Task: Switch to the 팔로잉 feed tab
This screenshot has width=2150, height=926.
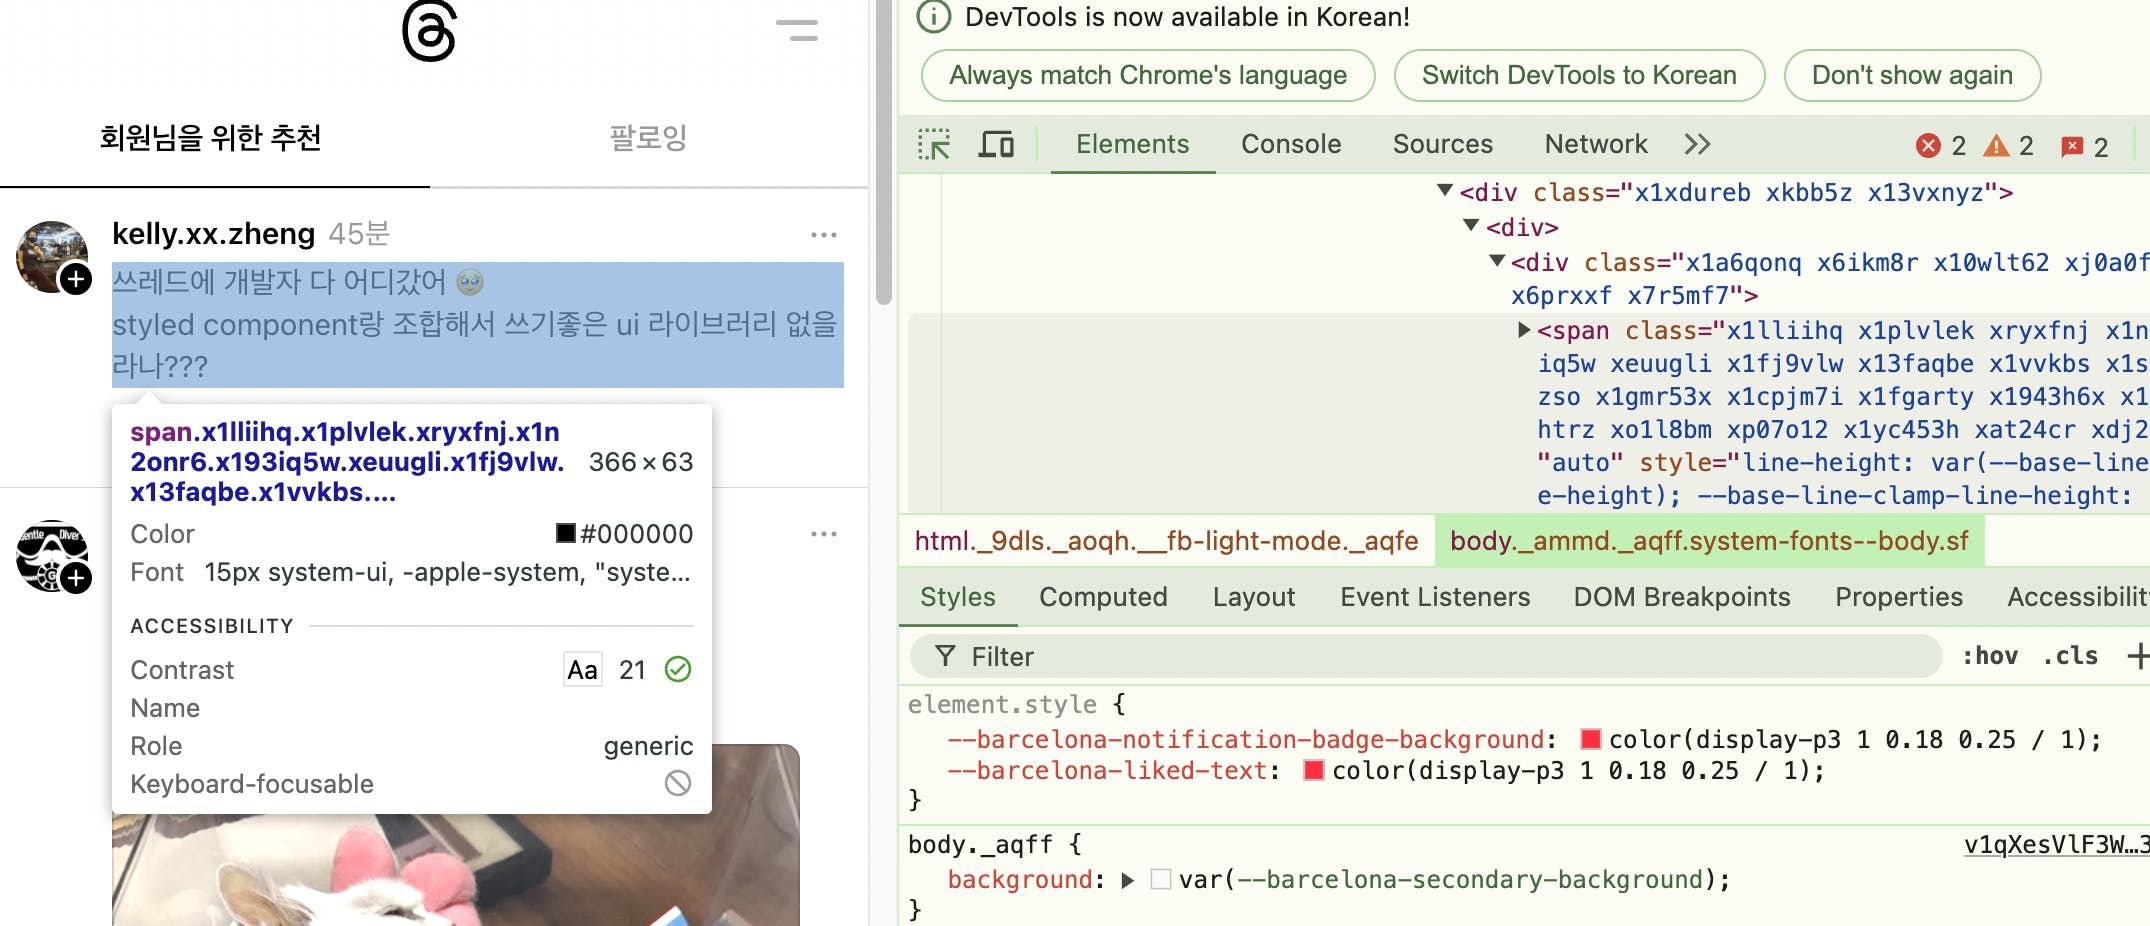Action: 648,137
